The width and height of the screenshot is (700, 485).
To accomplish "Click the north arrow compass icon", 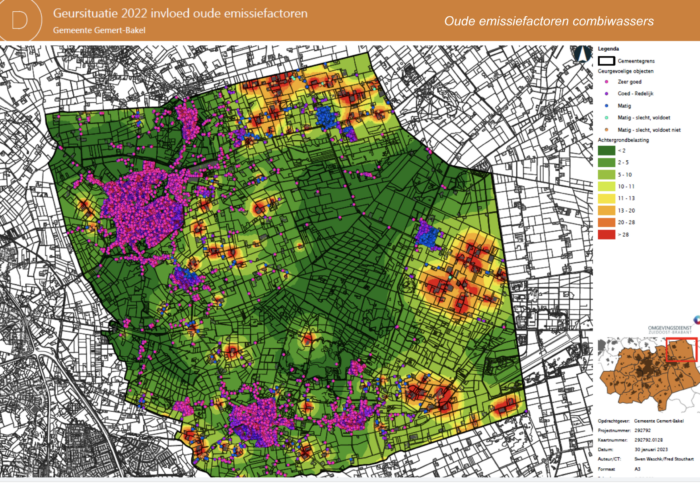I will tap(581, 54).
